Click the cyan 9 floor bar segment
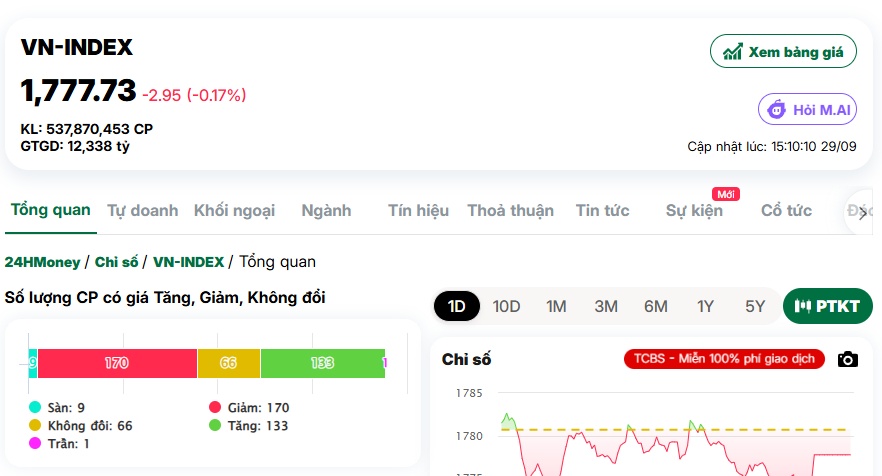The width and height of the screenshot is (882, 476). 33,363
